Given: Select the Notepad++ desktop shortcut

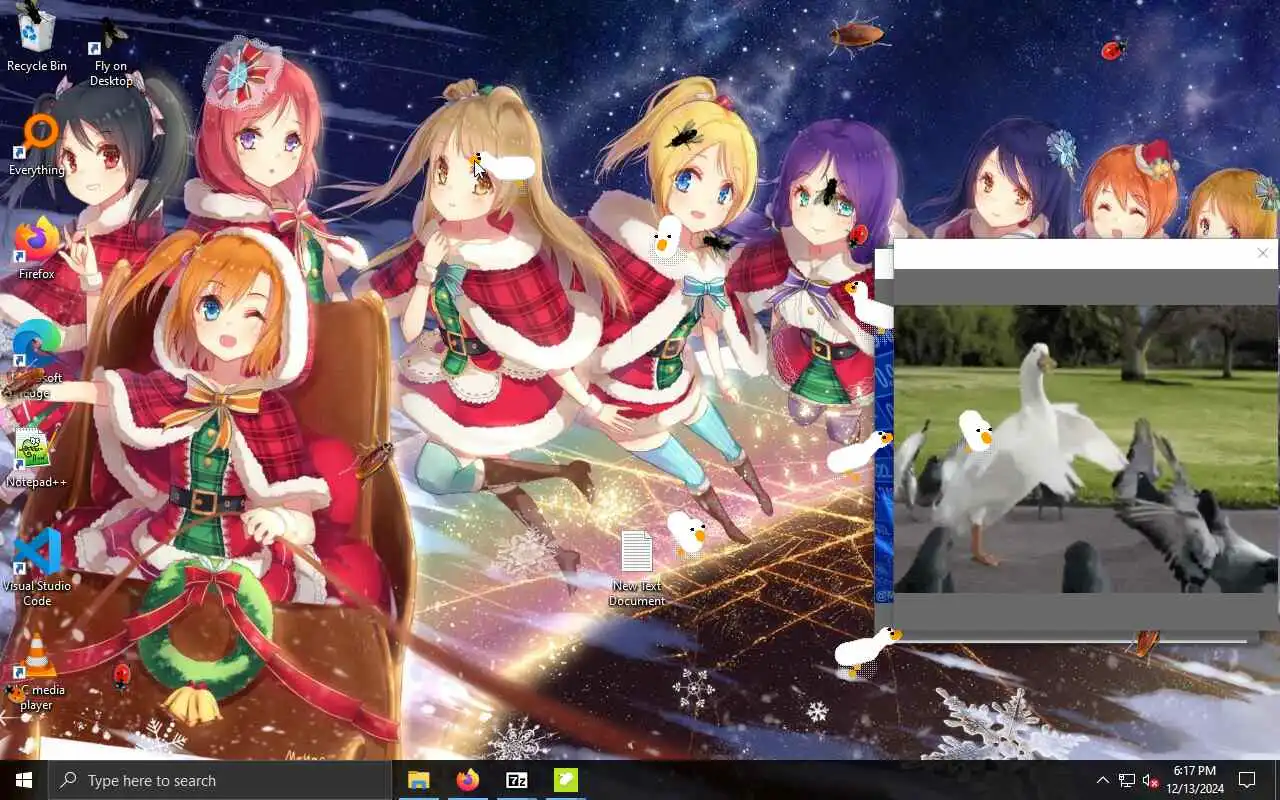Looking at the screenshot, I should point(37,459).
